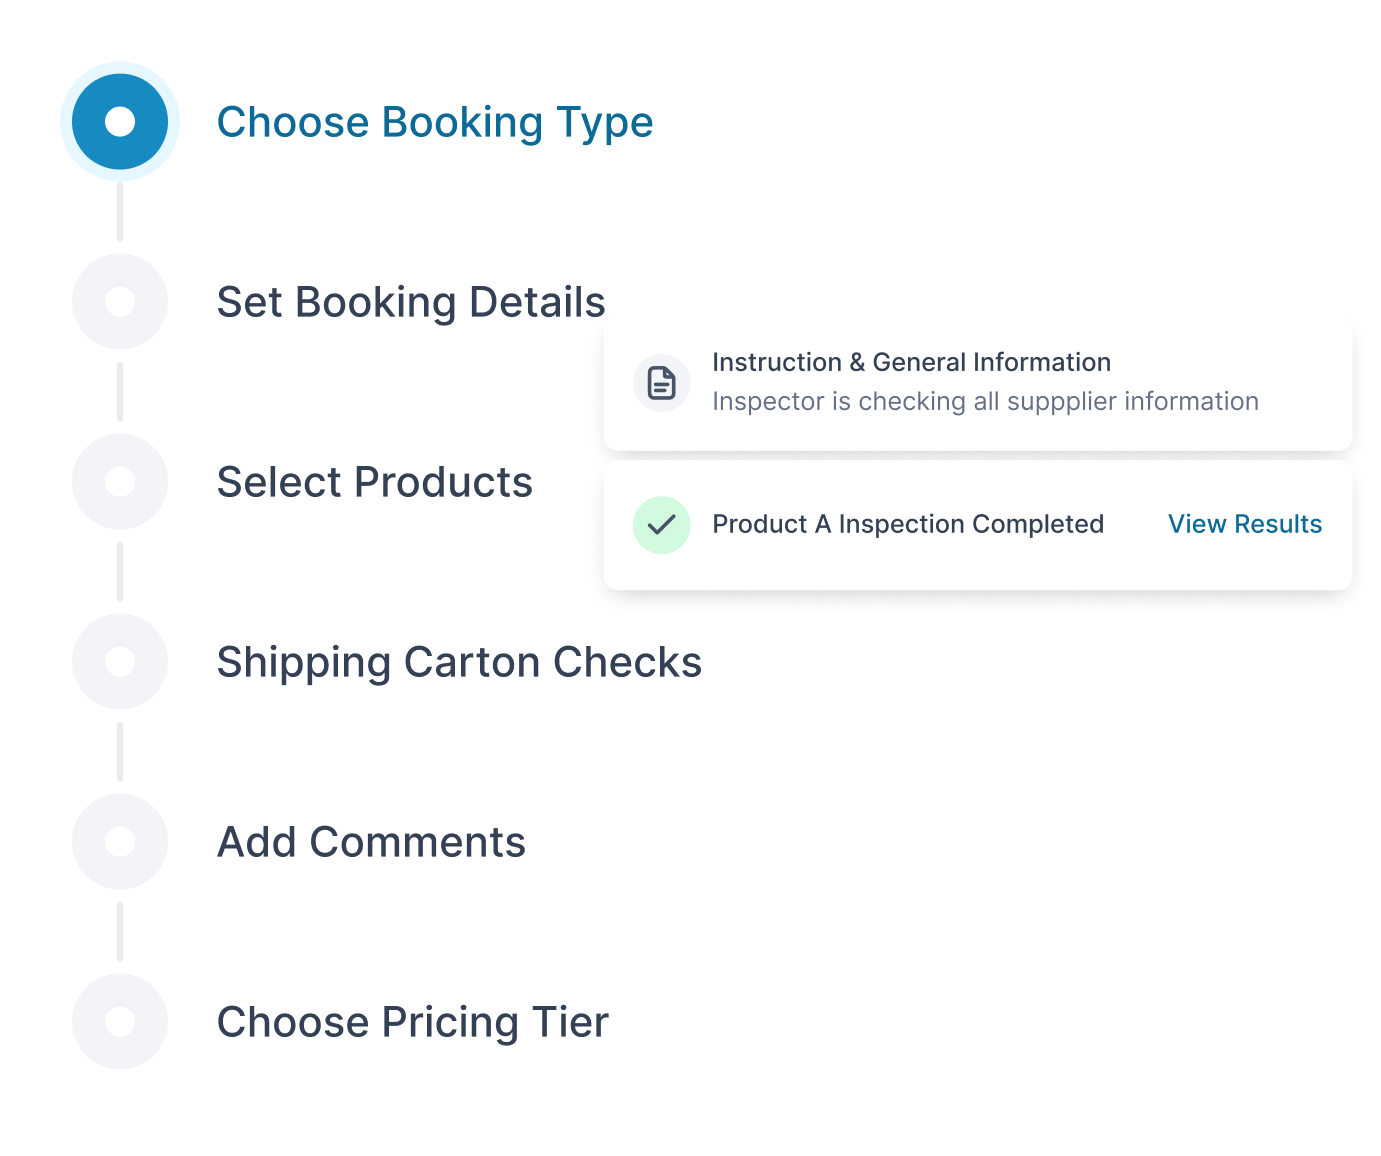
Task: Select the Select Products step circle
Action: pyautogui.click(x=120, y=482)
